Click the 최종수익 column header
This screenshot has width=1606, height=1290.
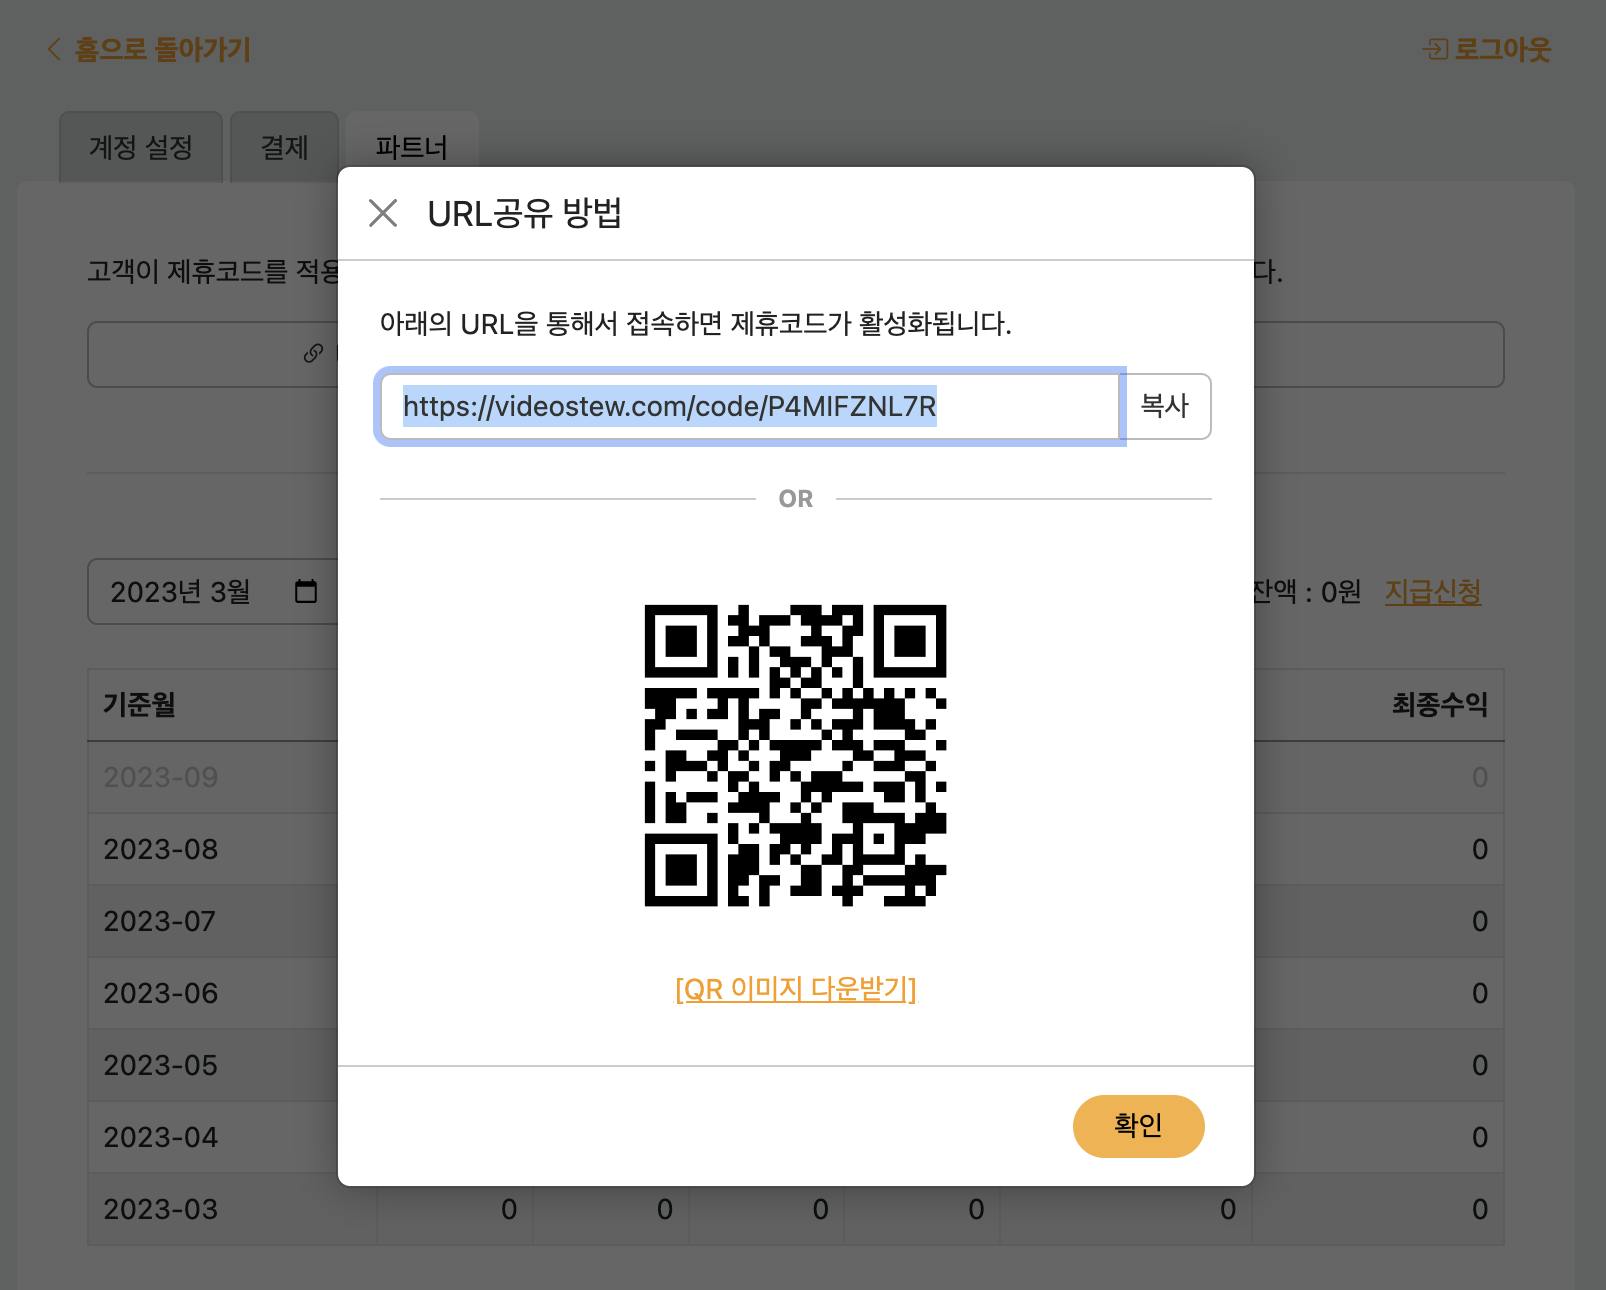tap(1440, 705)
